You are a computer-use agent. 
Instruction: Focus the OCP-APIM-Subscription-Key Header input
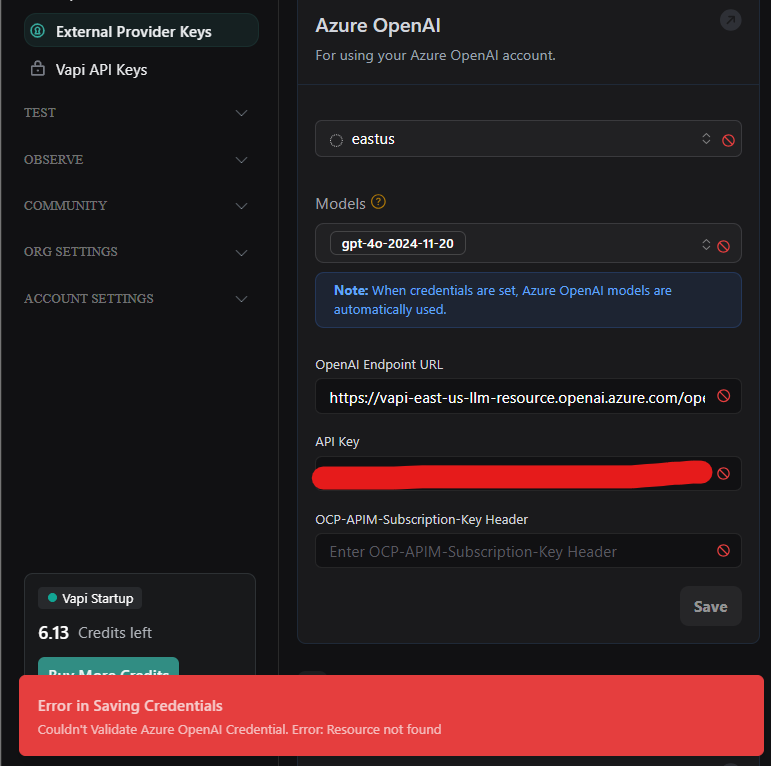coord(516,551)
